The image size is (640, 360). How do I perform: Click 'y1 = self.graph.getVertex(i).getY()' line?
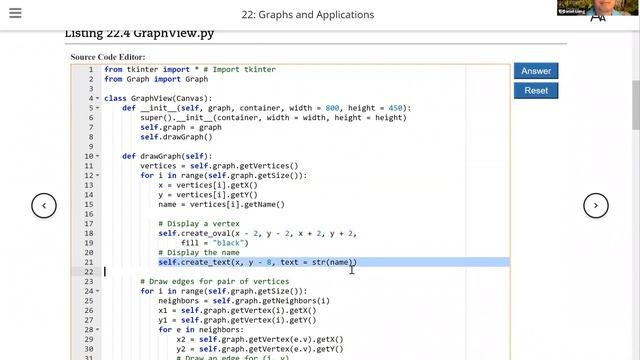click(237, 320)
